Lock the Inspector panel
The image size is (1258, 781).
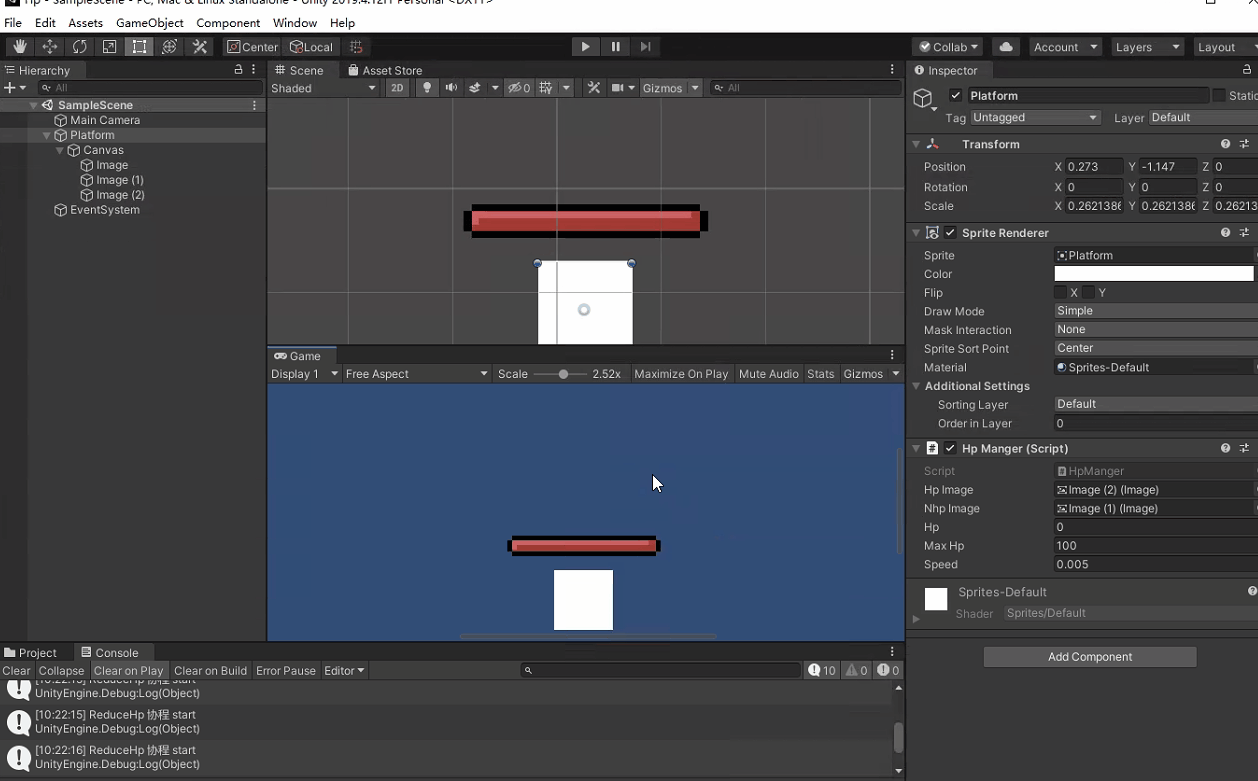[x=1247, y=70]
